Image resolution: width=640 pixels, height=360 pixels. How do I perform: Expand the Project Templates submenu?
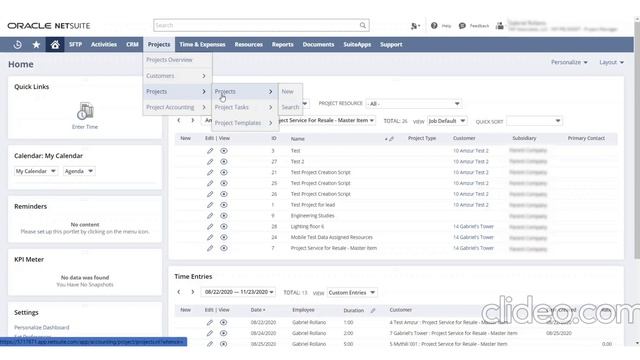coord(244,123)
